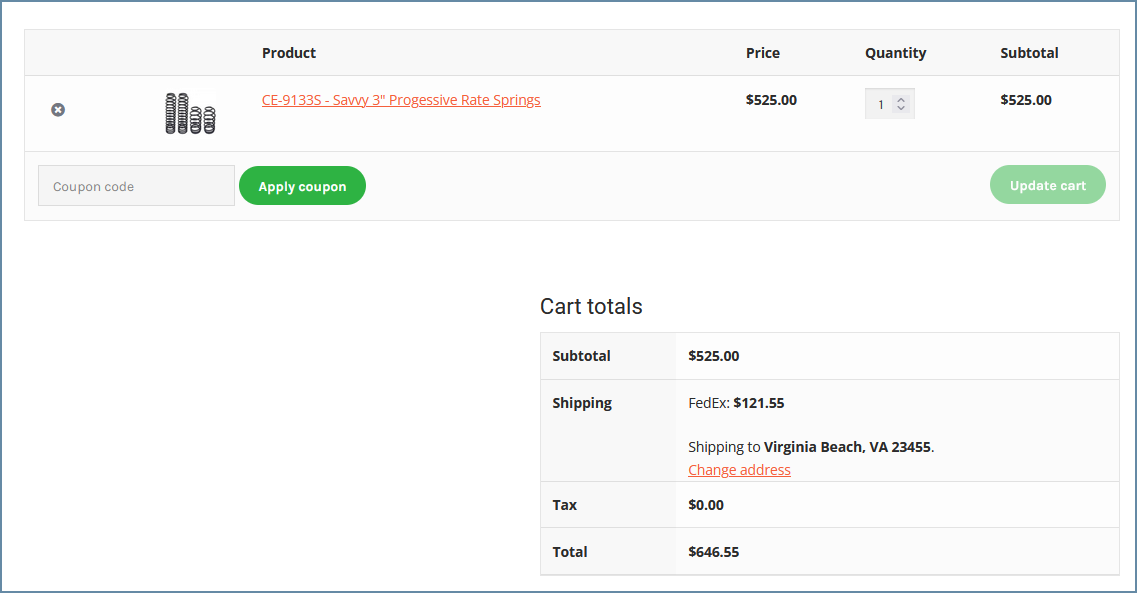1137x593 pixels.
Task: Apply the coupon with the green button
Action: click(302, 186)
